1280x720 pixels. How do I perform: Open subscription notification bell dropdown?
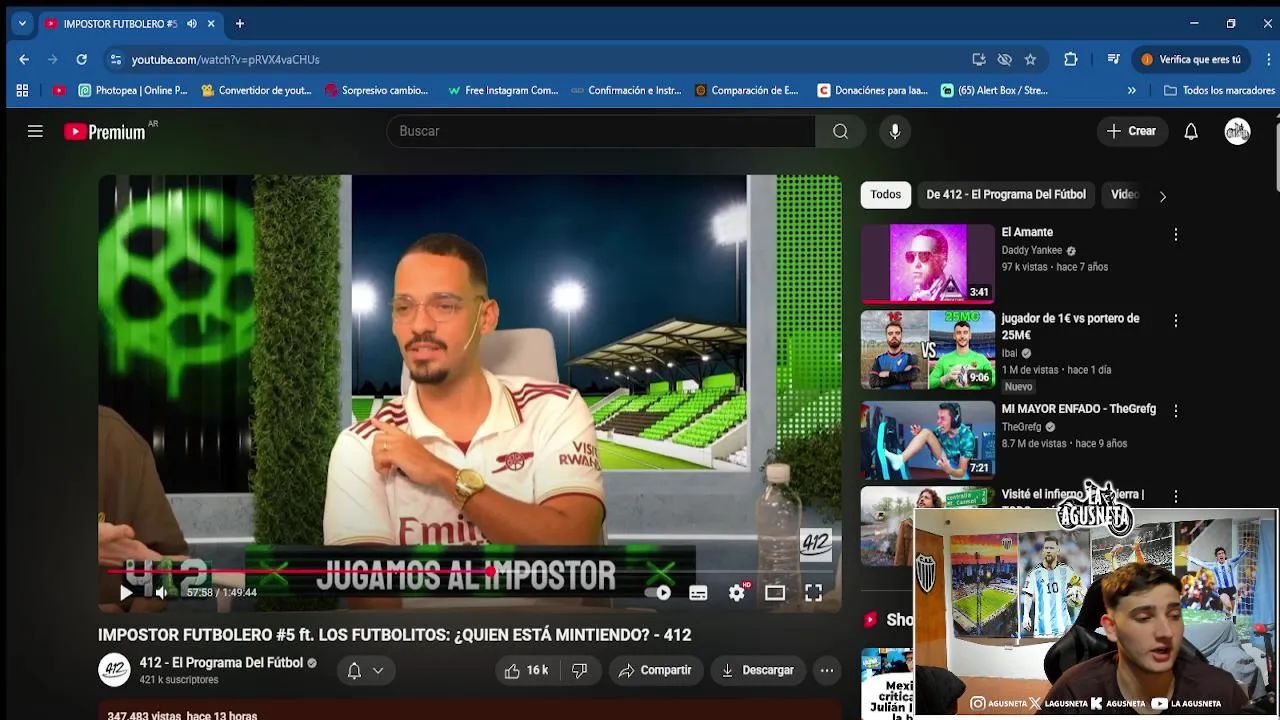[365, 671]
